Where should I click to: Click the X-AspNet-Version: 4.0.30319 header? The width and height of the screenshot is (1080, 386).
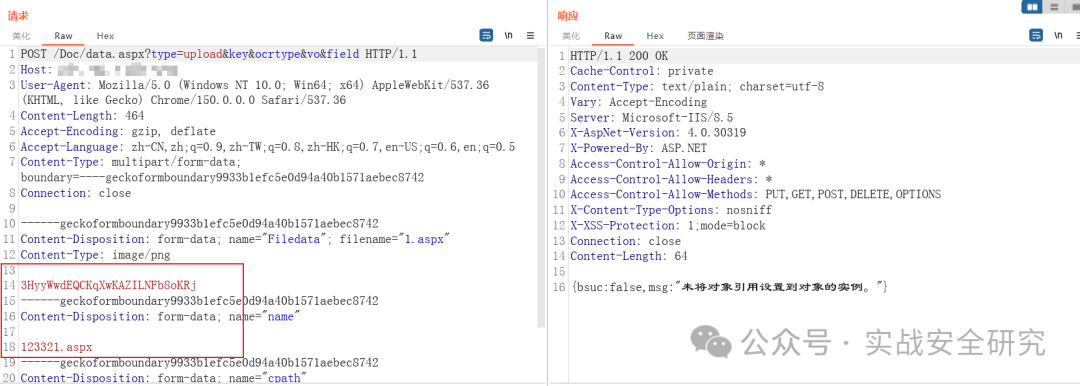coord(658,133)
